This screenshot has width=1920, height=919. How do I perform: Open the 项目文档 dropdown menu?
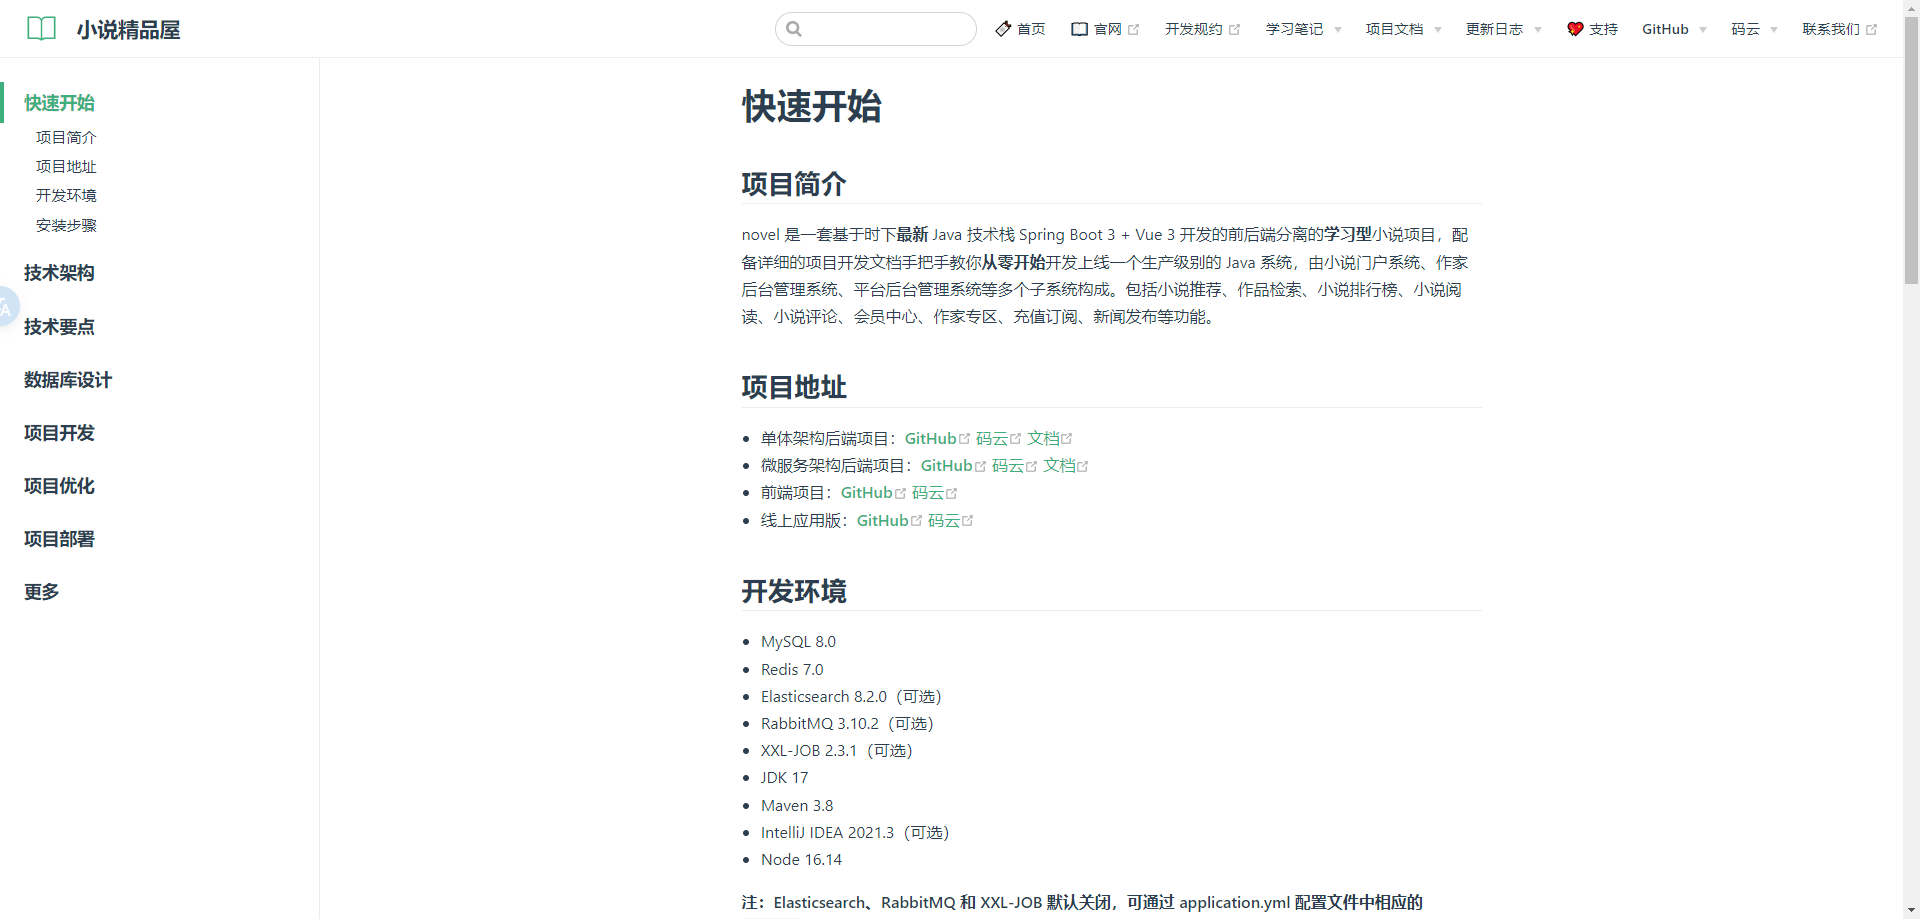pyautogui.click(x=1396, y=29)
